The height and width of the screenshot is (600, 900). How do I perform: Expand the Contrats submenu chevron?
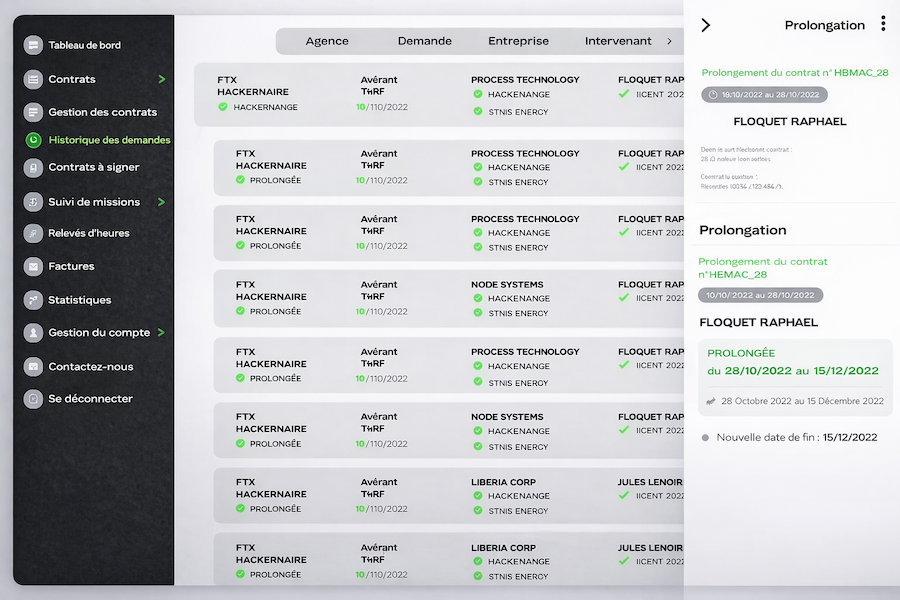click(x=162, y=79)
